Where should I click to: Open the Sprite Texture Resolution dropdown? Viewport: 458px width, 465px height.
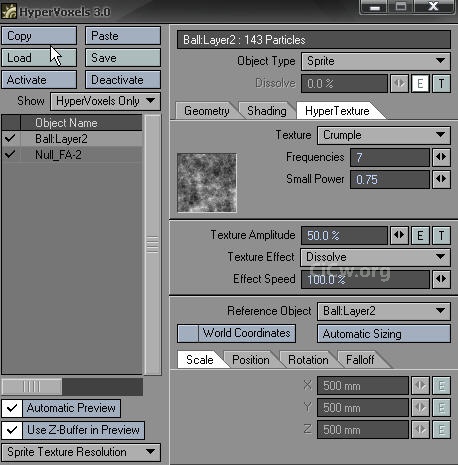(81, 452)
